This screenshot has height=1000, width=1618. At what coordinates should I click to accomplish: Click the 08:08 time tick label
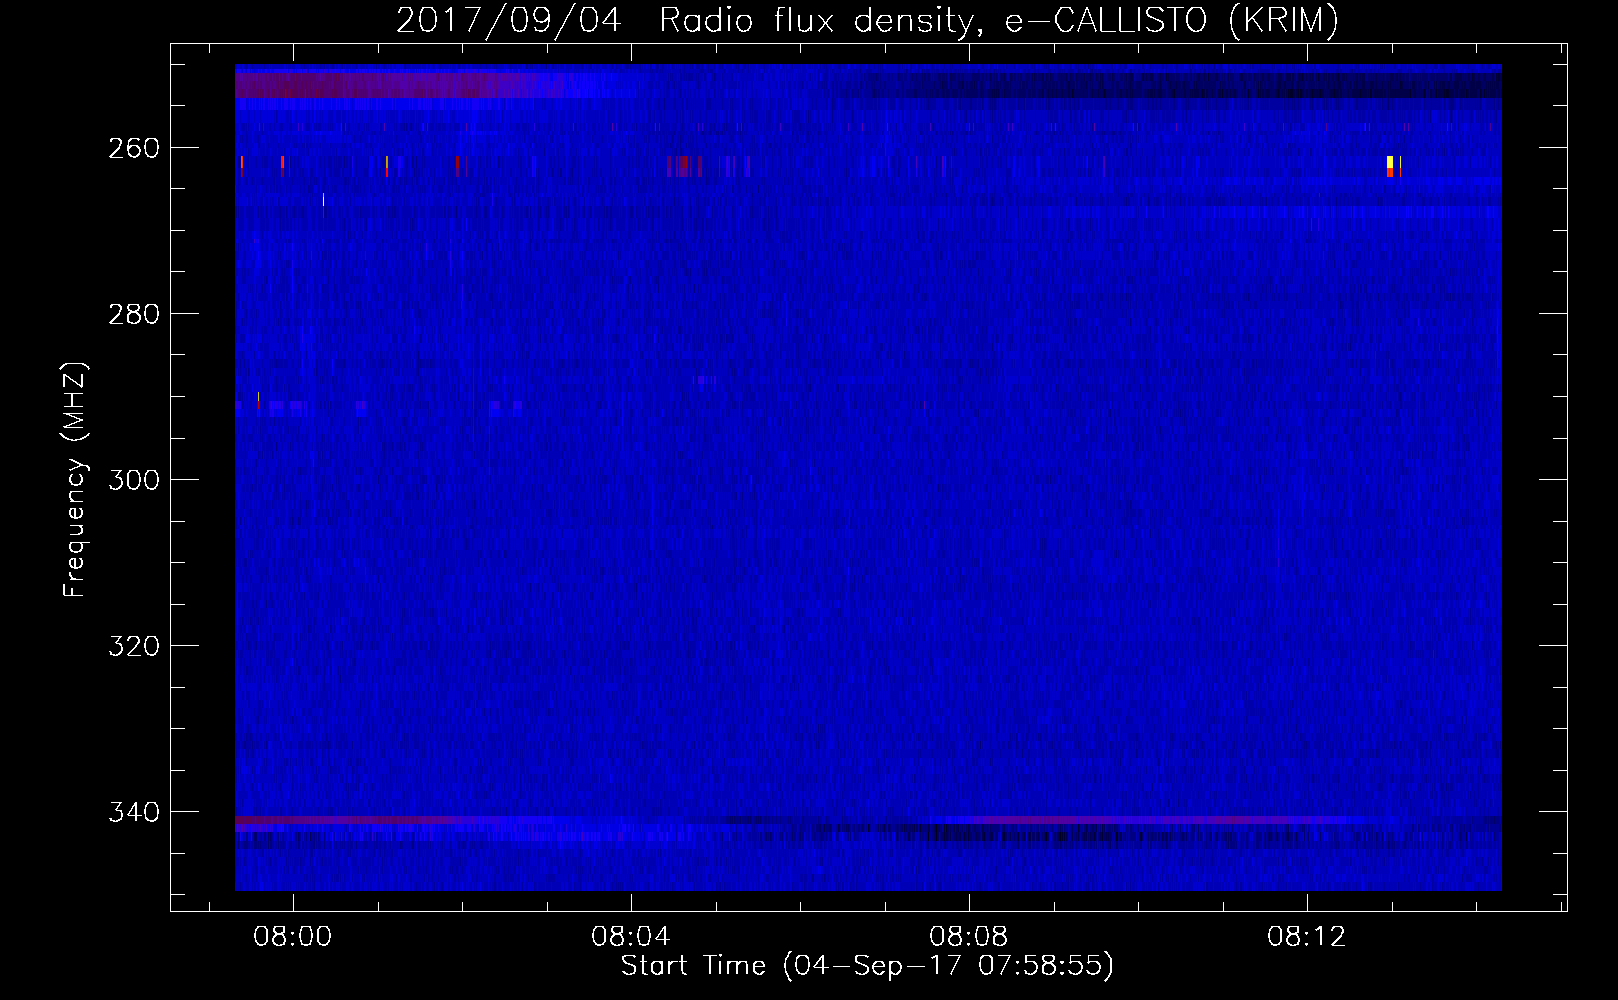[x=969, y=937]
